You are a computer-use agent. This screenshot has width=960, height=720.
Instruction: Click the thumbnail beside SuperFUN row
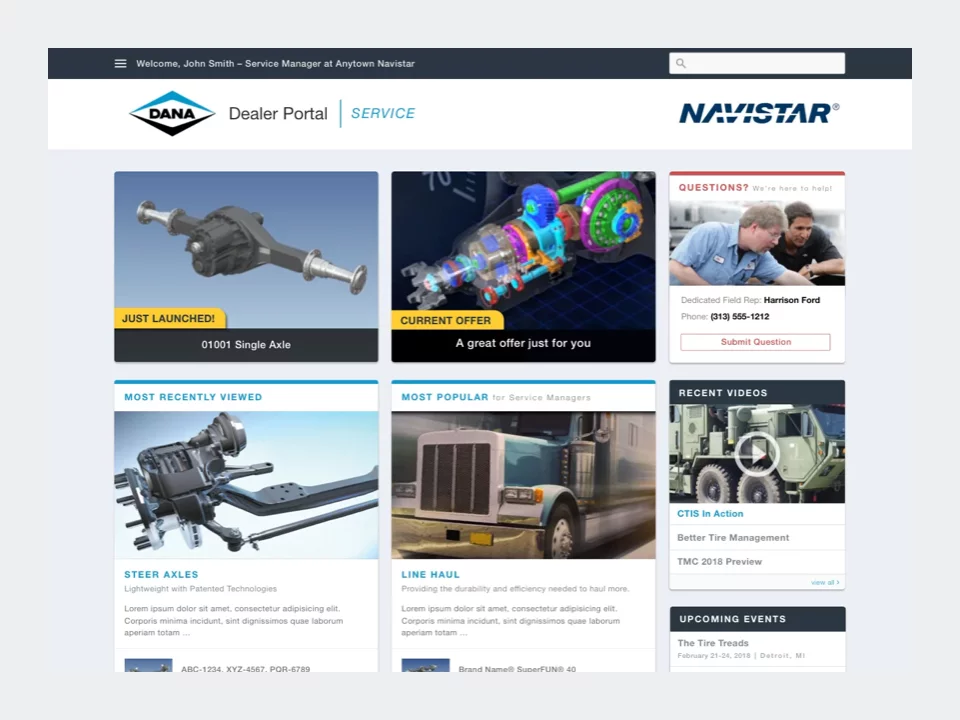click(426, 666)
